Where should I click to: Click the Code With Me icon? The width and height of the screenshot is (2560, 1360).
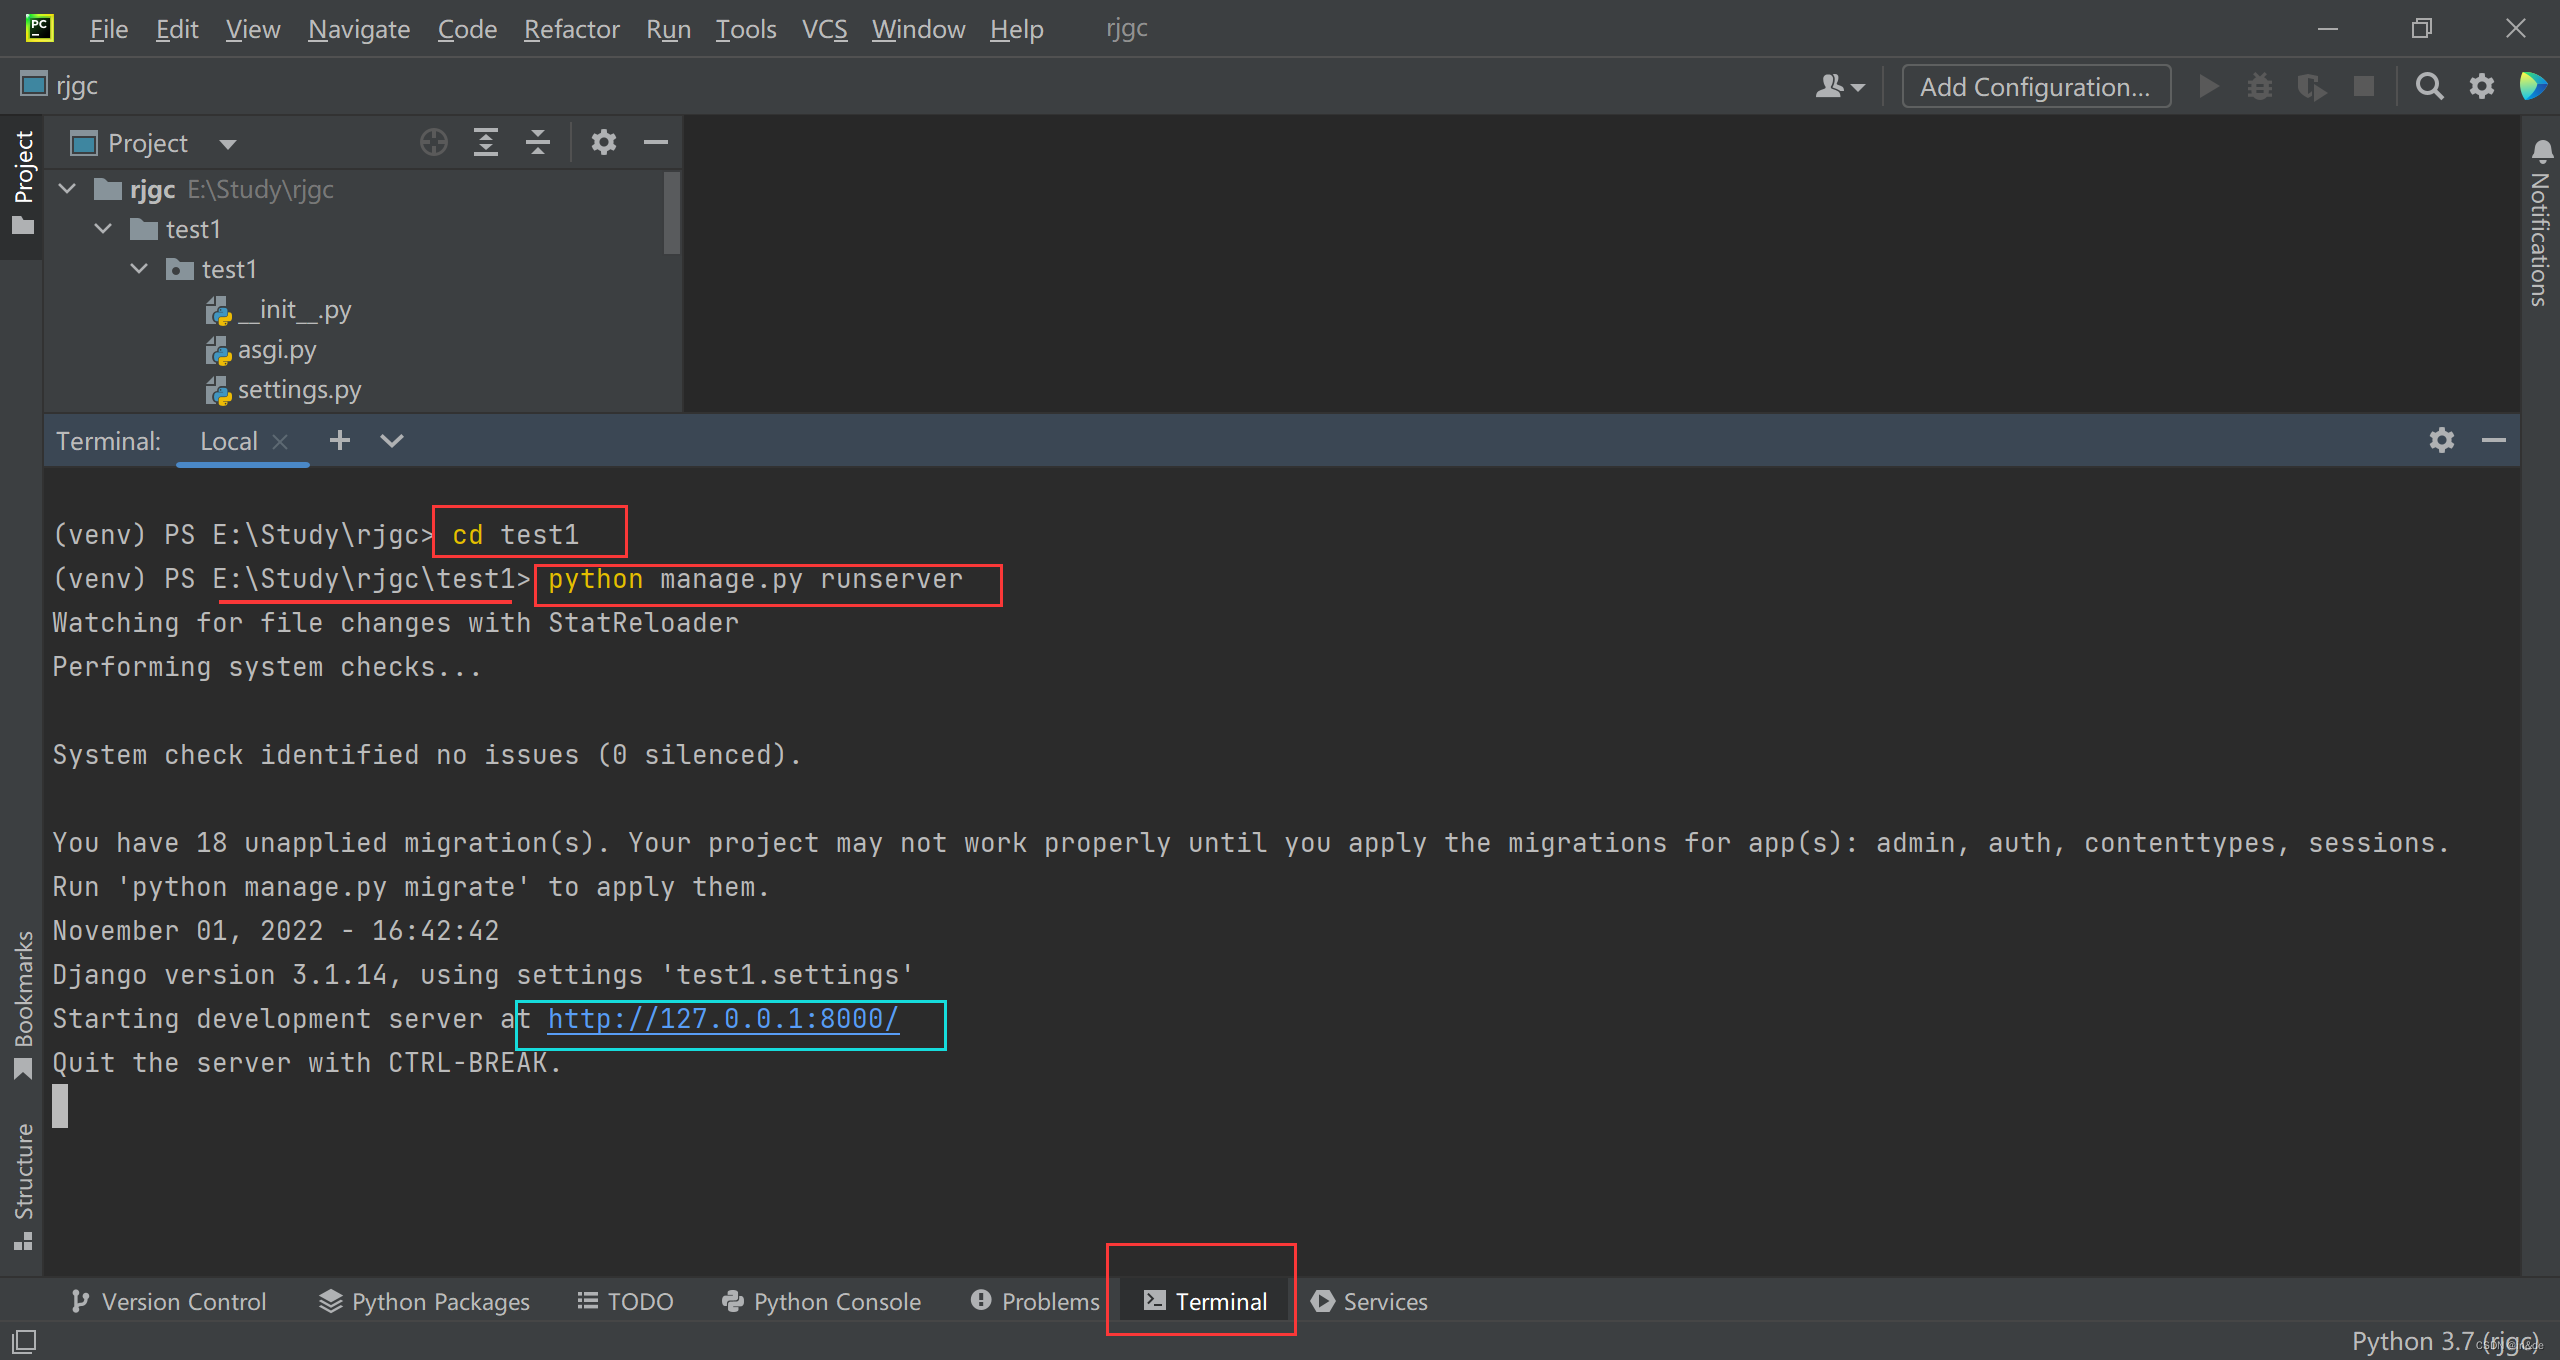pos(2534,86)
